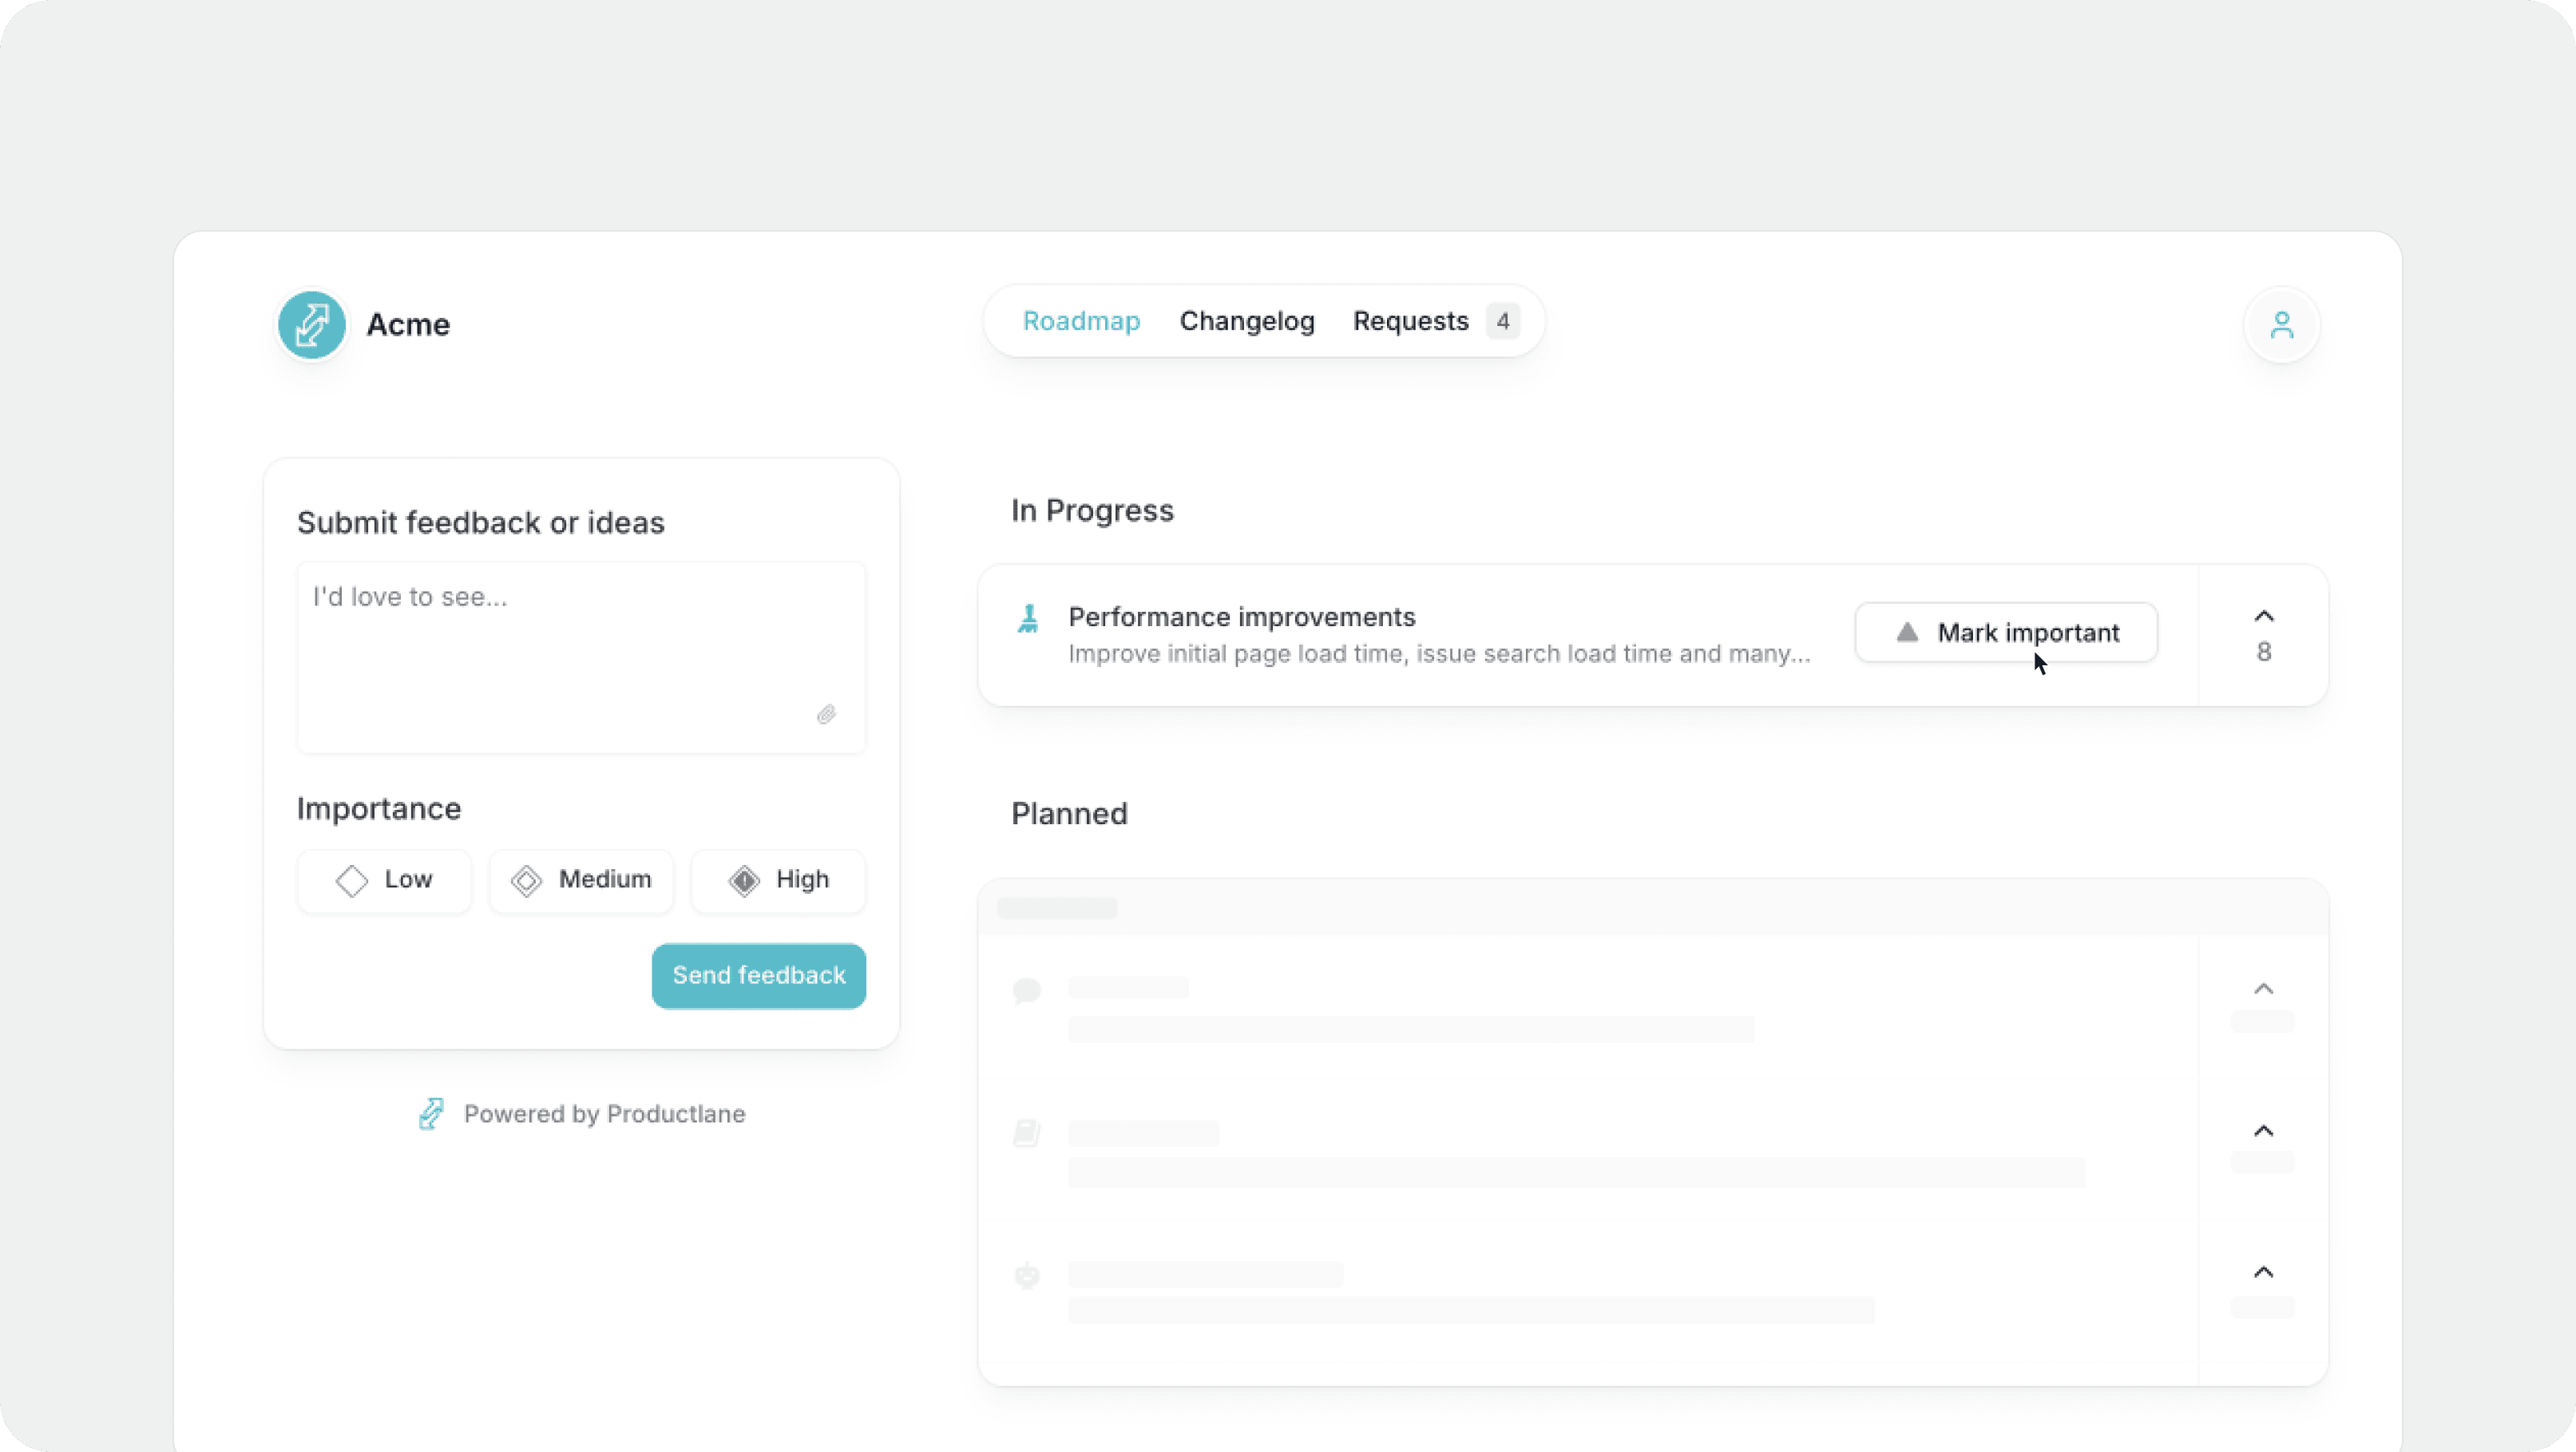The width and height of the screenshot is (2576, 1452).
Task: Open the Requests tab
Action: pos(1411,321)
